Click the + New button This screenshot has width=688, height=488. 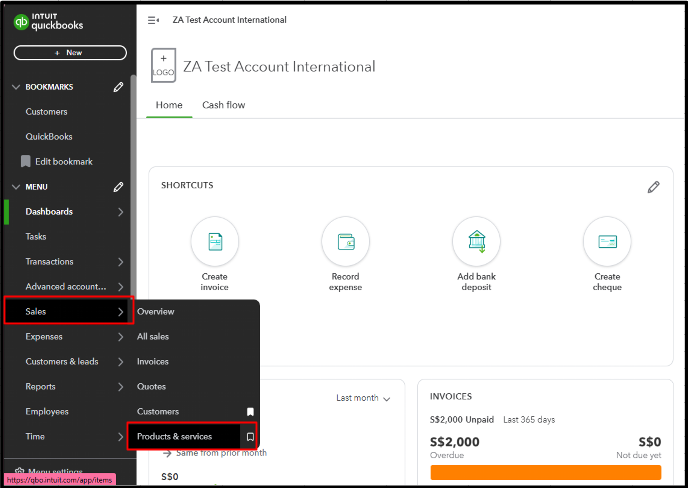70,53
